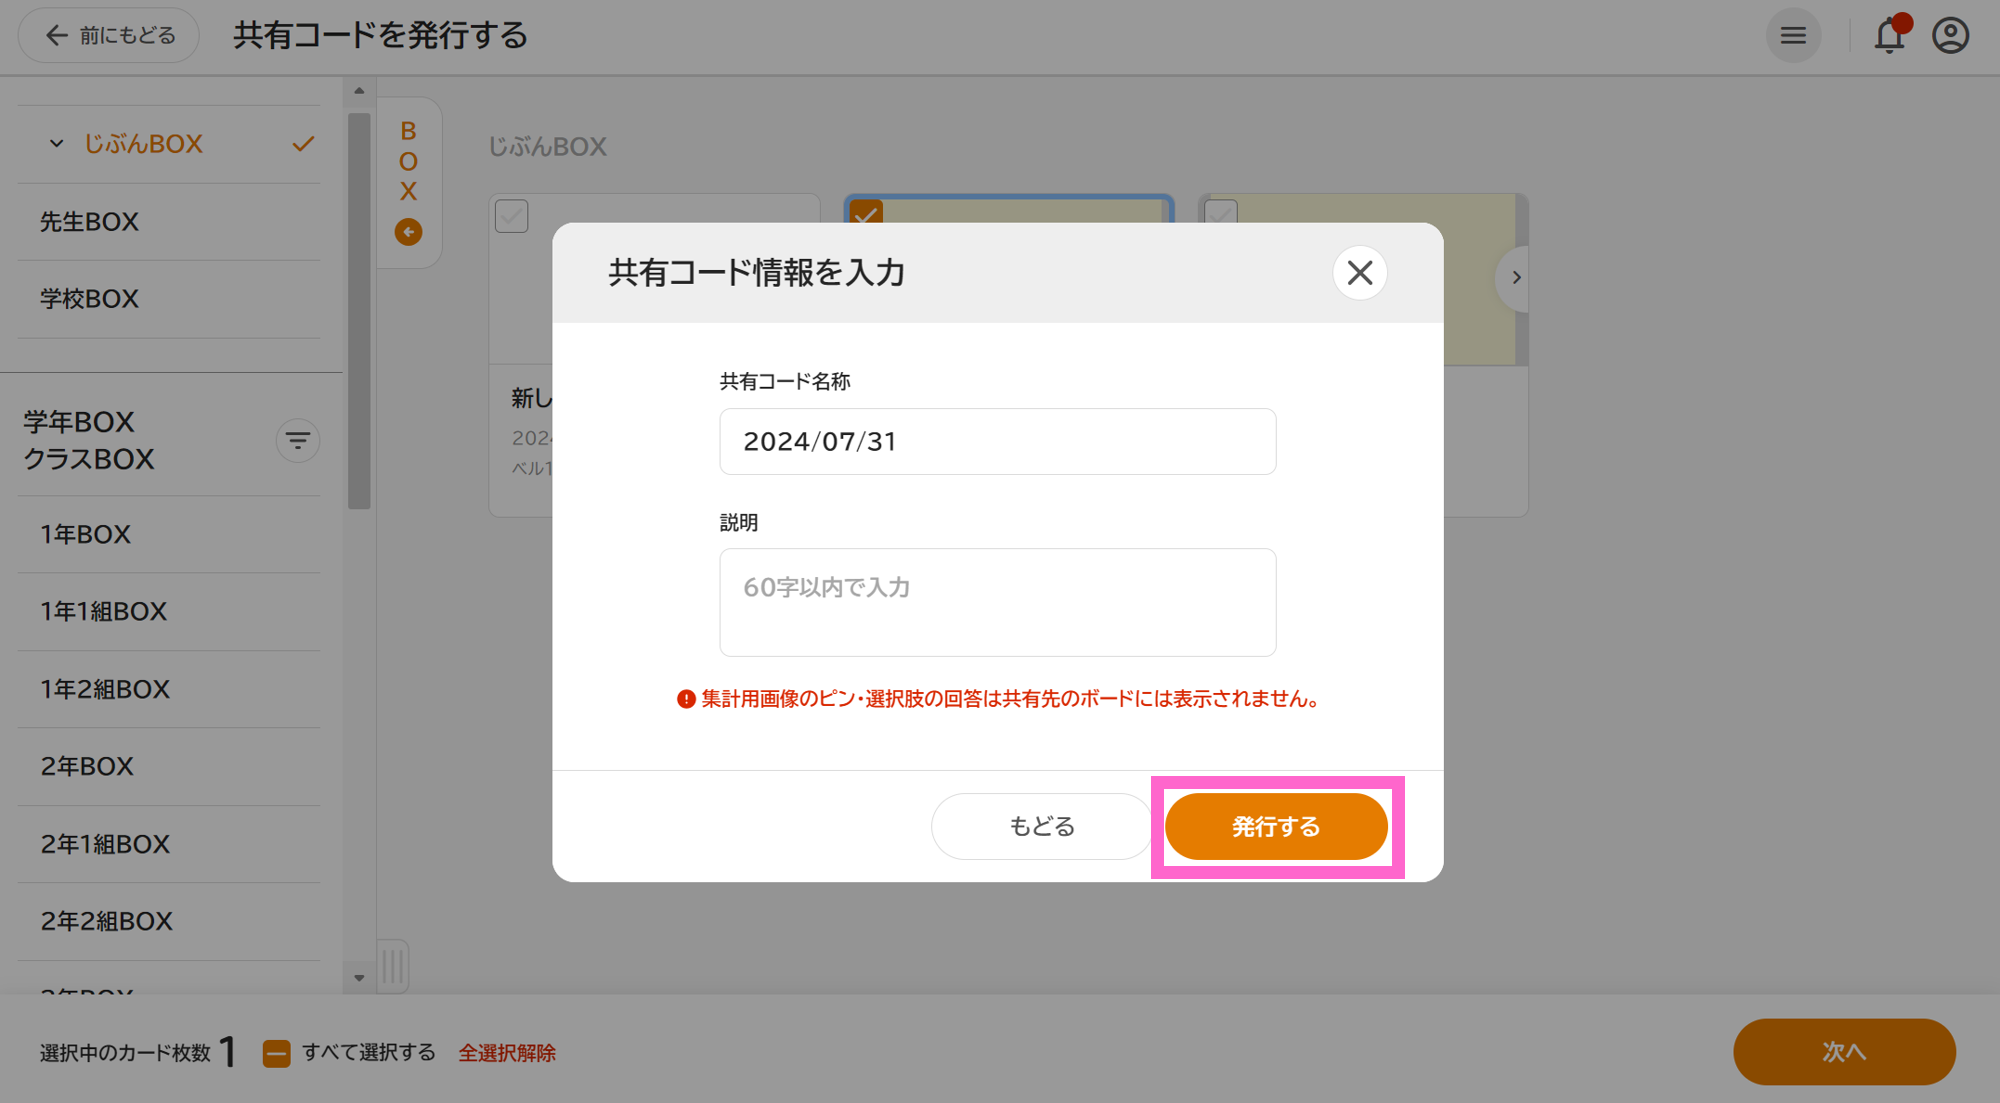Click the sidebar scroll-down triangle
Screen dimensions: 2000x1103
point(359,976)
